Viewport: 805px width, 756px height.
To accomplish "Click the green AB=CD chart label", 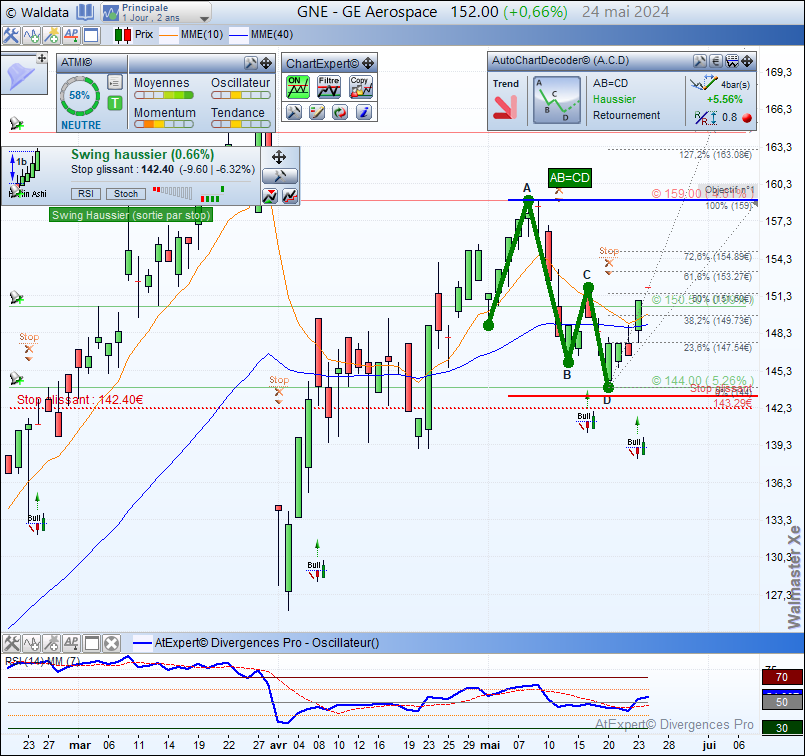I will 569,178.
